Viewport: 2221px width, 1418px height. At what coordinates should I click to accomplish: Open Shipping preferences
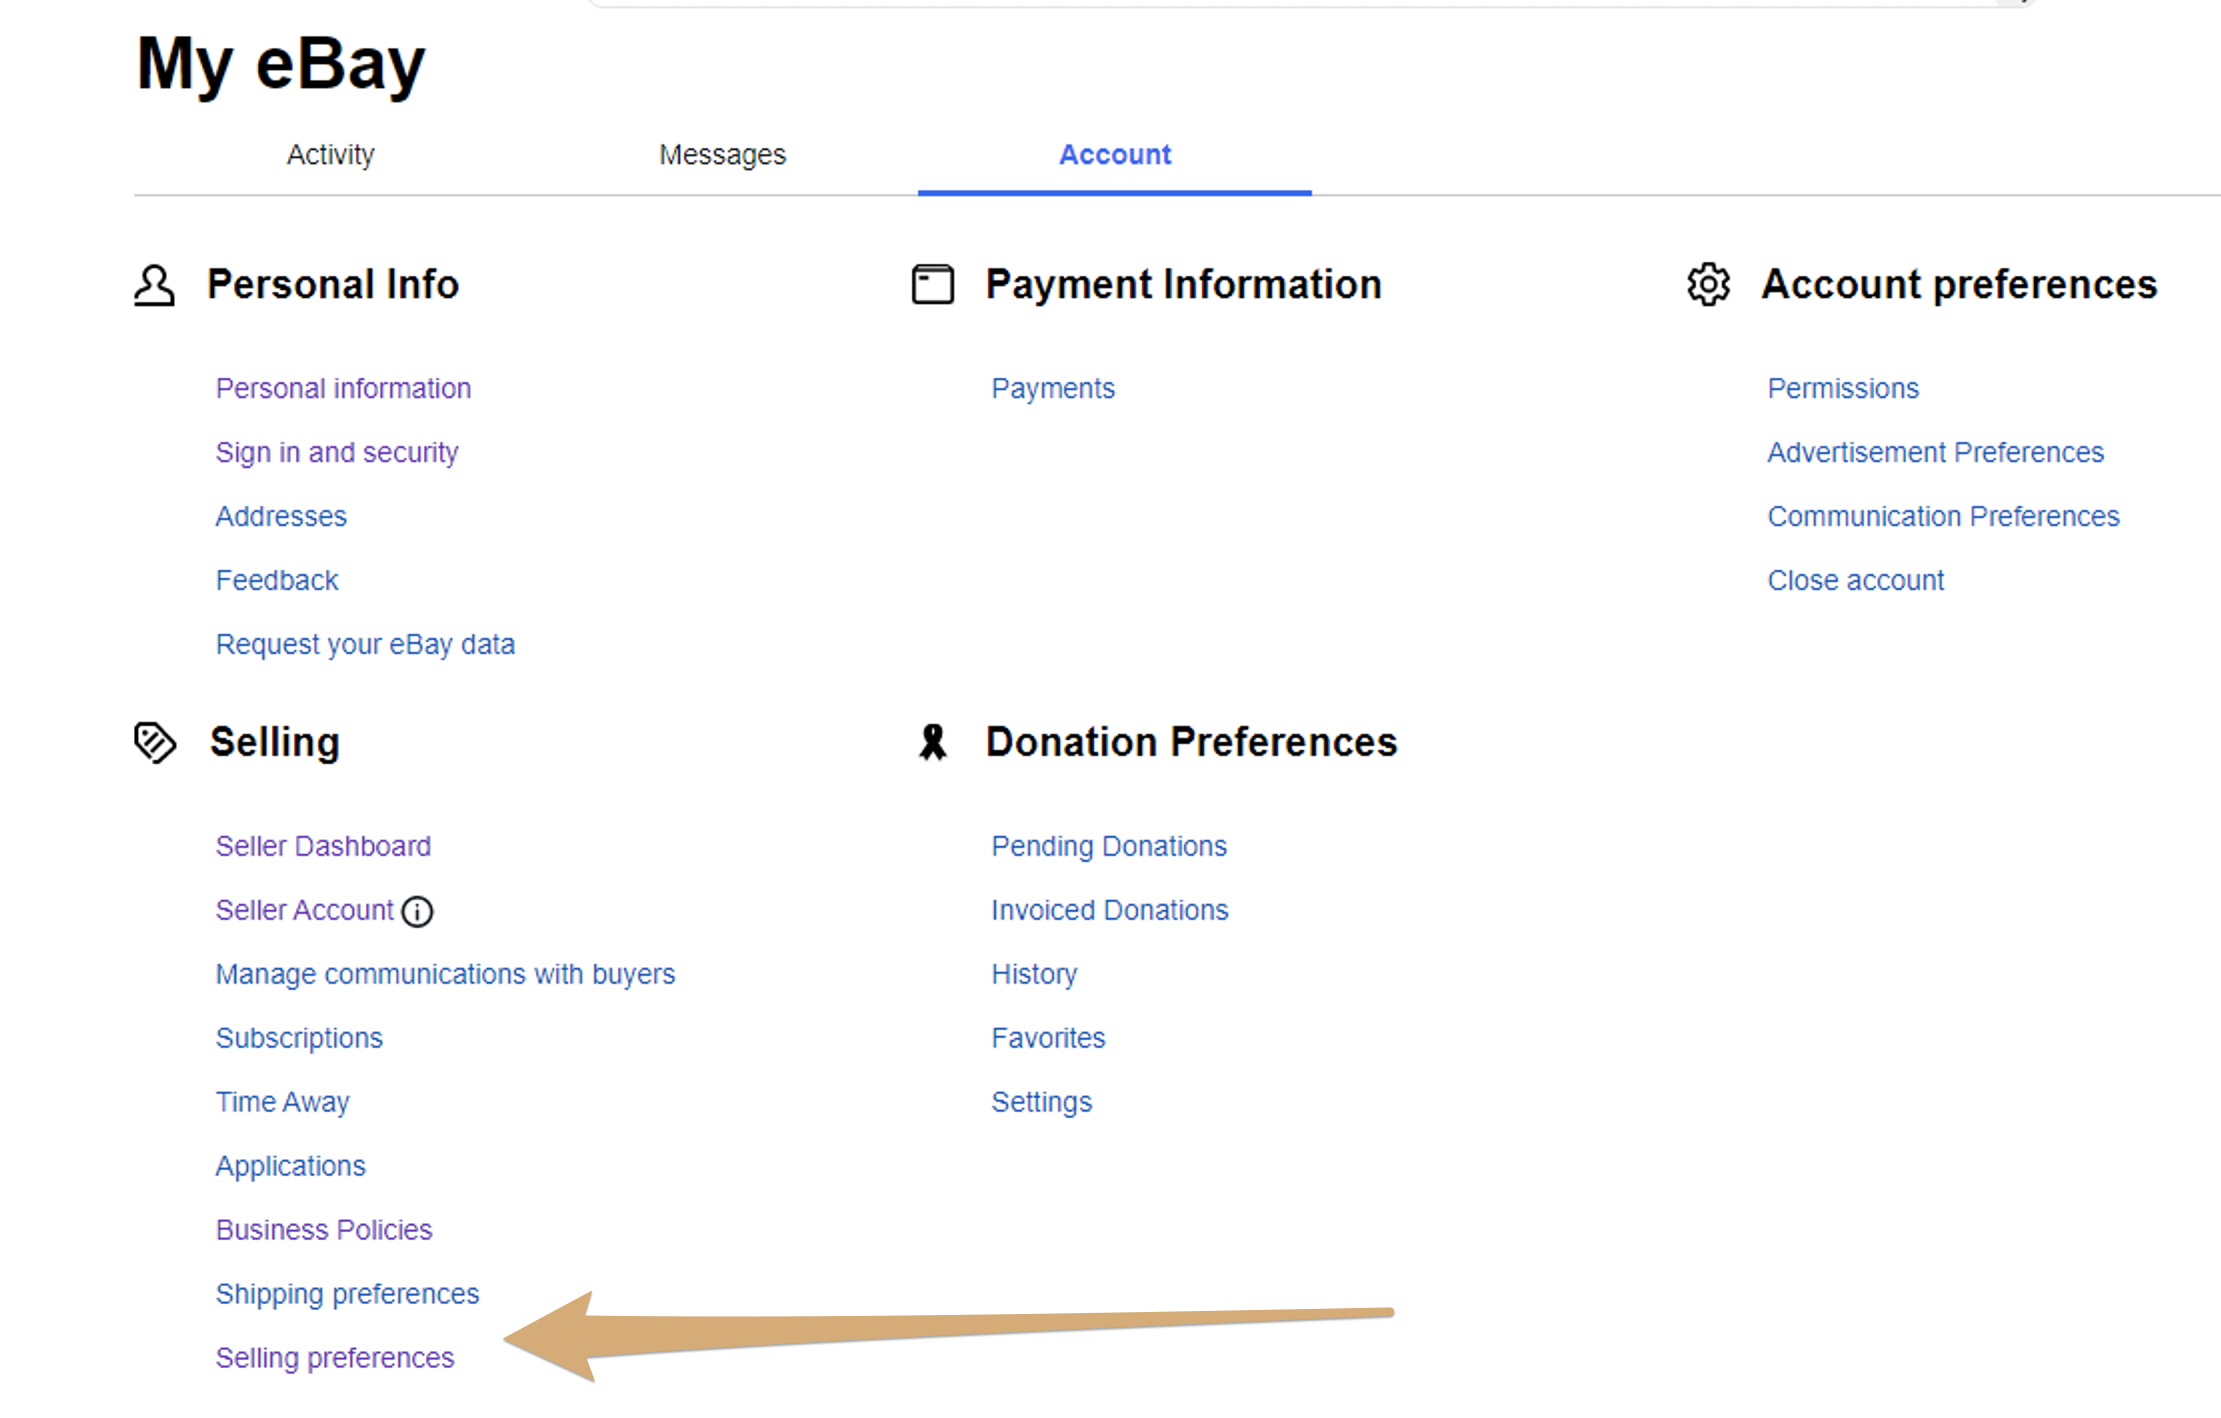click(347, 1294)
